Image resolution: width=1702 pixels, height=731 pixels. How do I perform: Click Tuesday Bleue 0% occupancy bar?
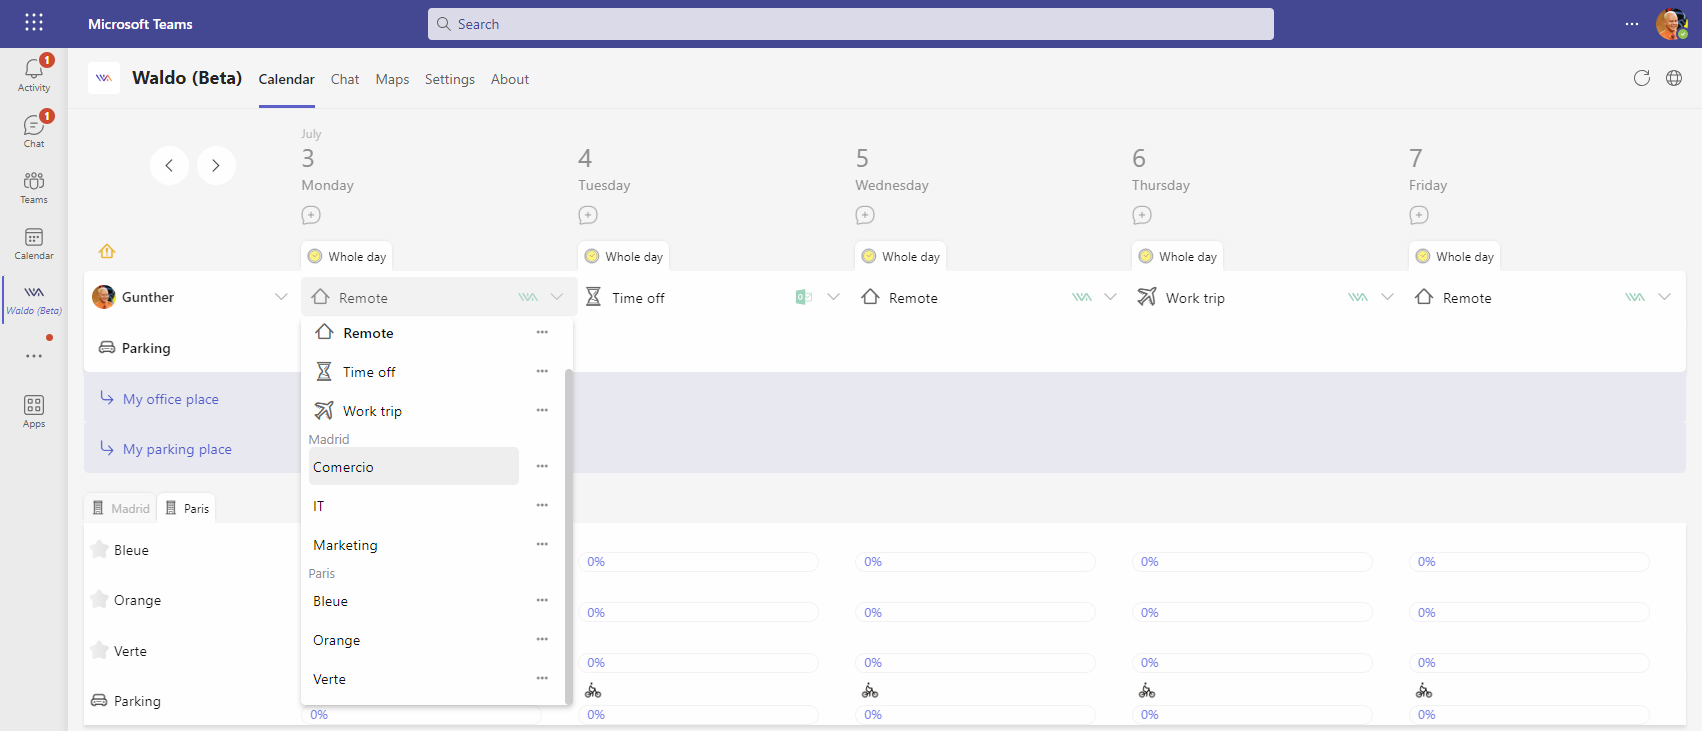698,562
